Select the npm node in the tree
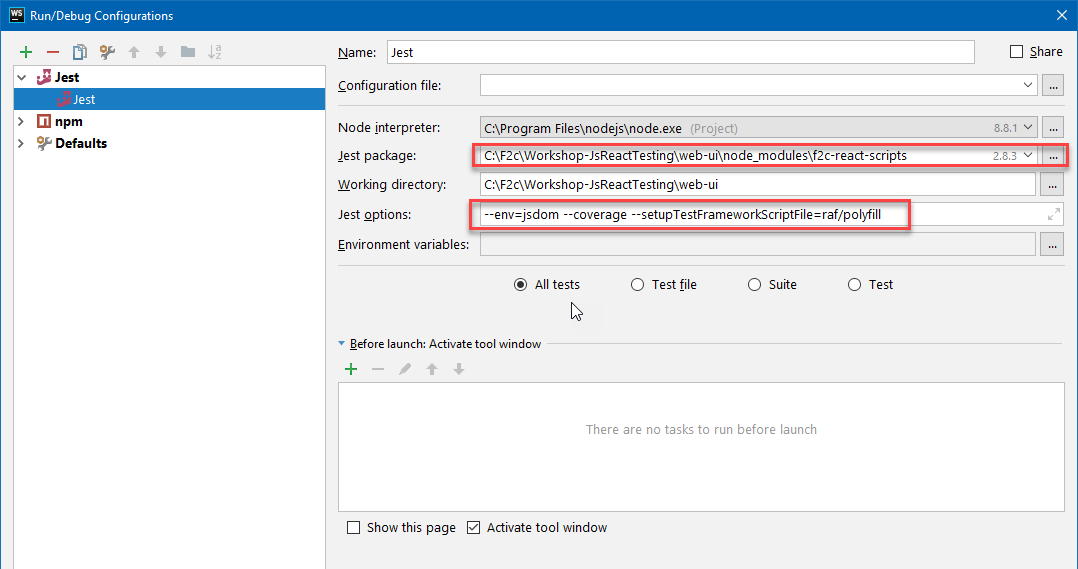The width and height of the screenshot is (1078, 569). (x=69, y=122)
